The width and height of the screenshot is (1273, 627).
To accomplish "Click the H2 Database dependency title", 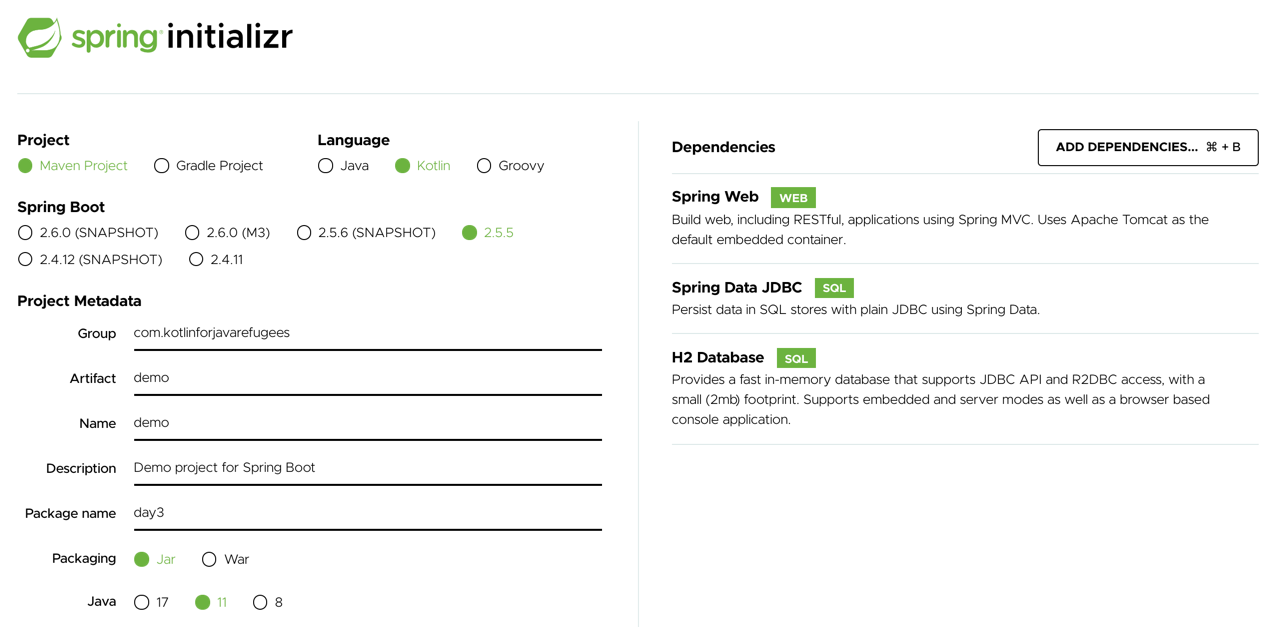I will [718, 358].
